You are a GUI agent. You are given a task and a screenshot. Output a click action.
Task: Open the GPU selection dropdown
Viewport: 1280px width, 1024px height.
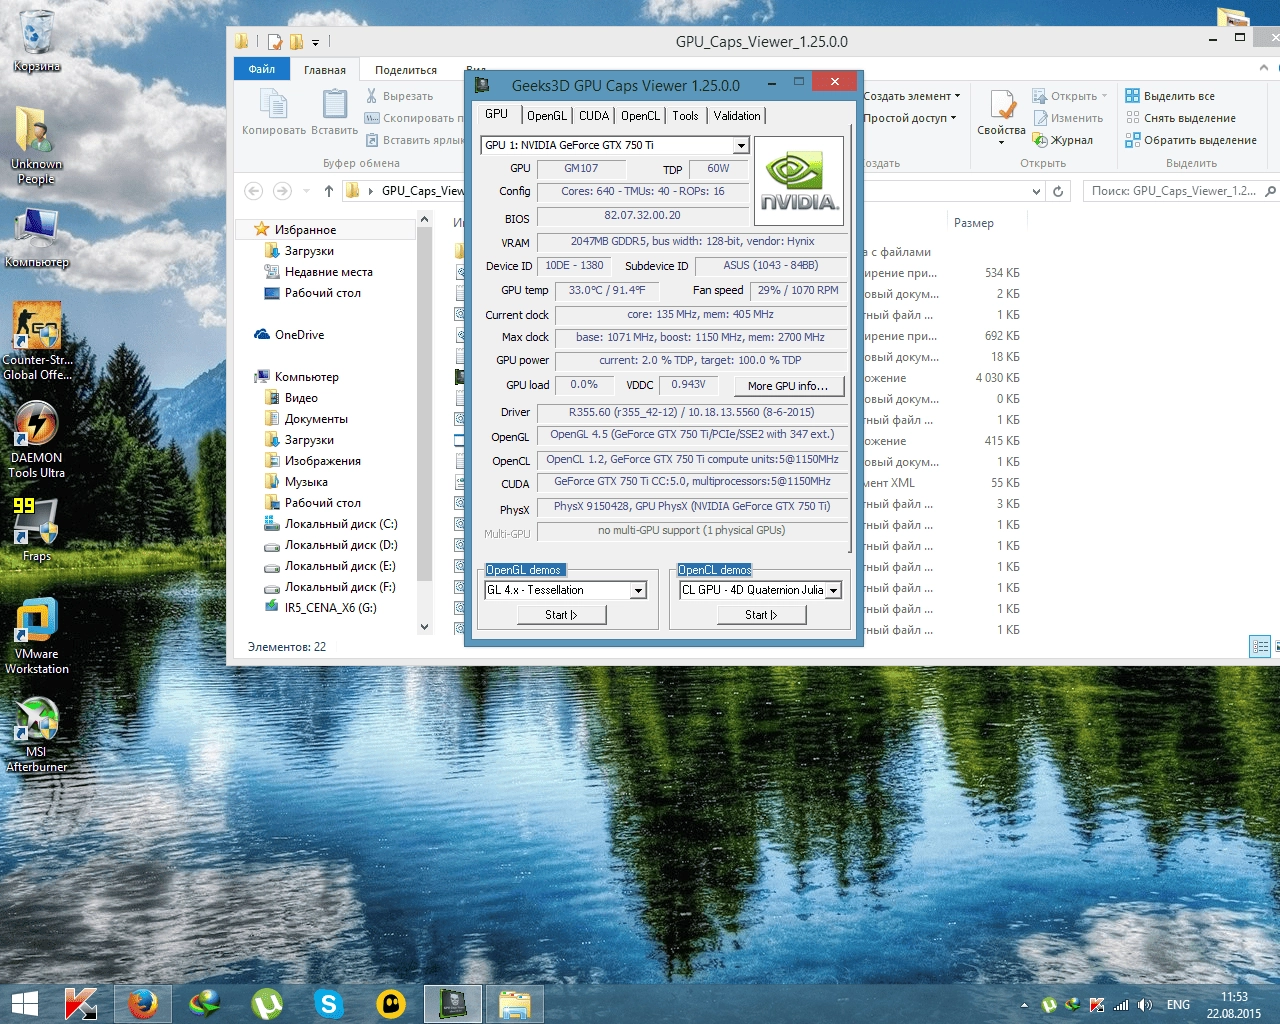(741, 145)
